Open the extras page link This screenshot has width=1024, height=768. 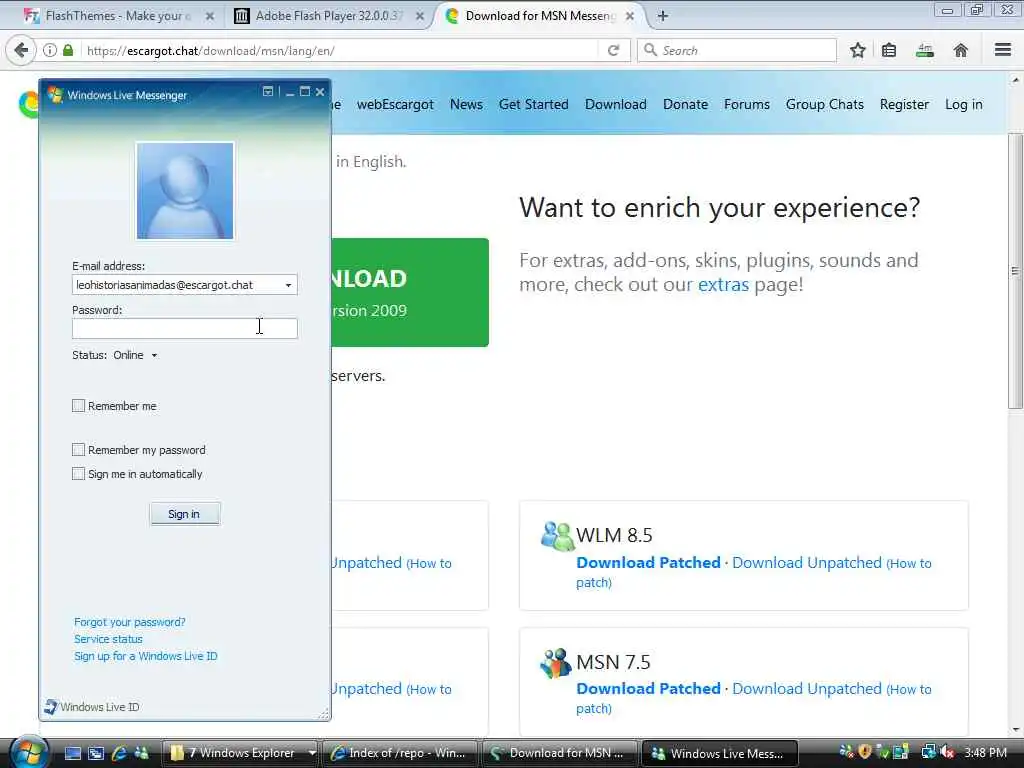tap(723, 285)
